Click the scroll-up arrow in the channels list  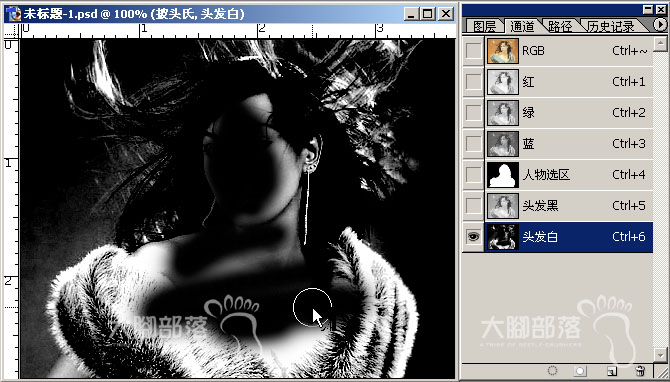point(661,43)
